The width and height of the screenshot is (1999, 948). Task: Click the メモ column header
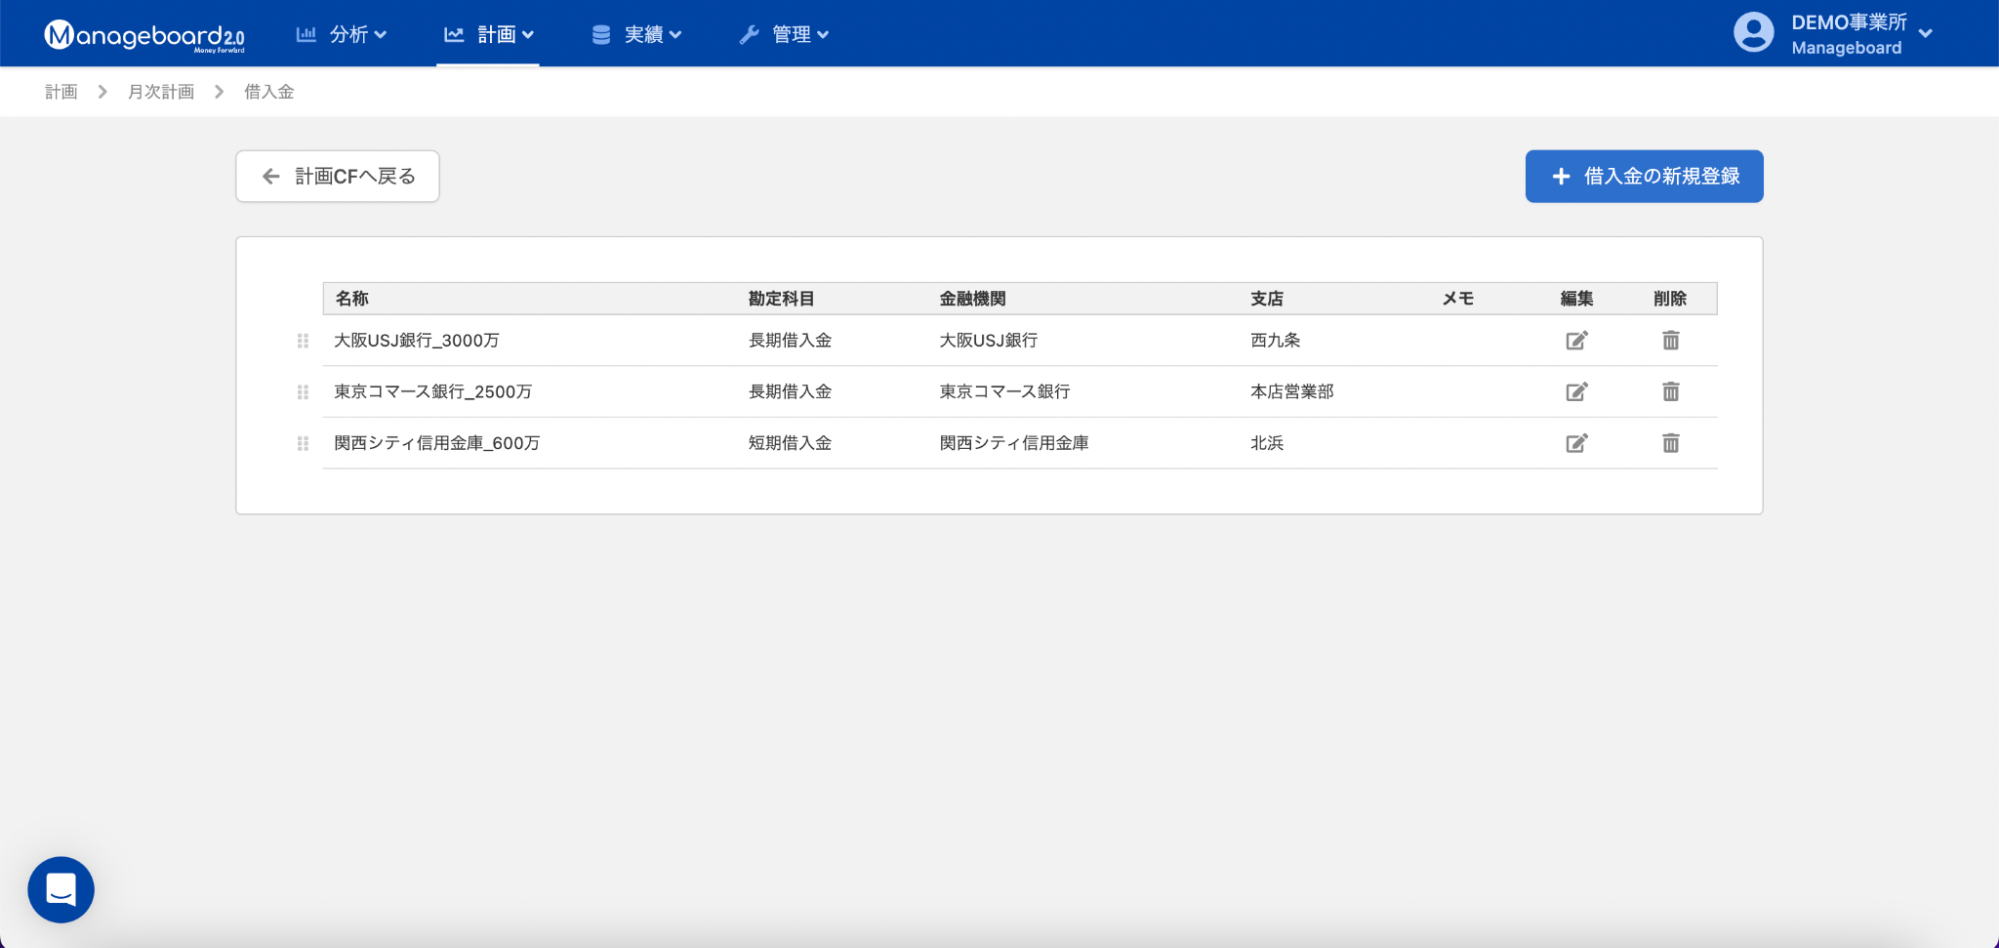coord(1458,298)
